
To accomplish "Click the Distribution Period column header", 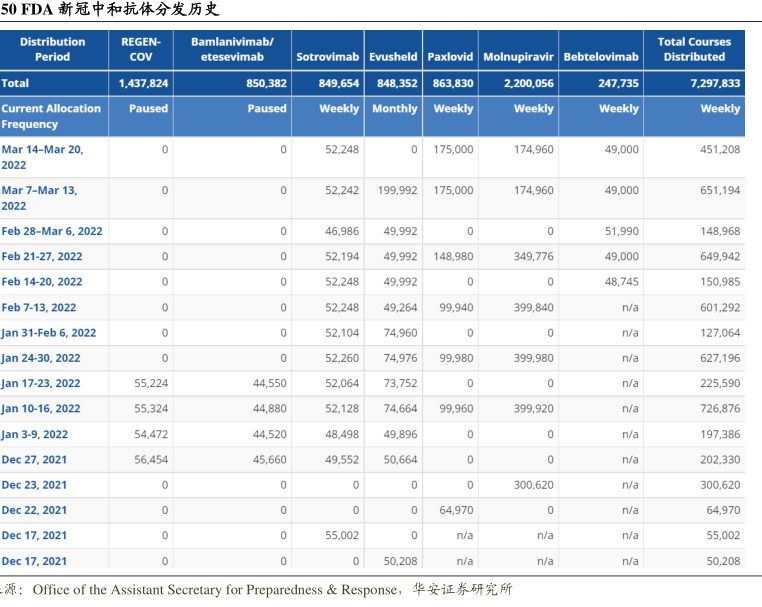I will point(53,49).
